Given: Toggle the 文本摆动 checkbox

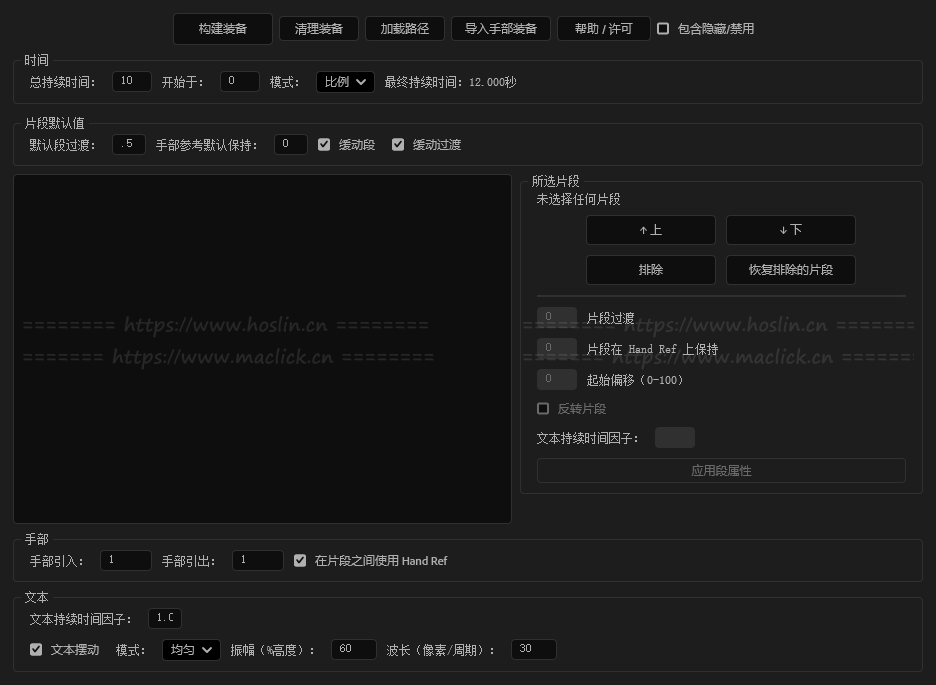Looking at the screenshot, I should [36, 650].
